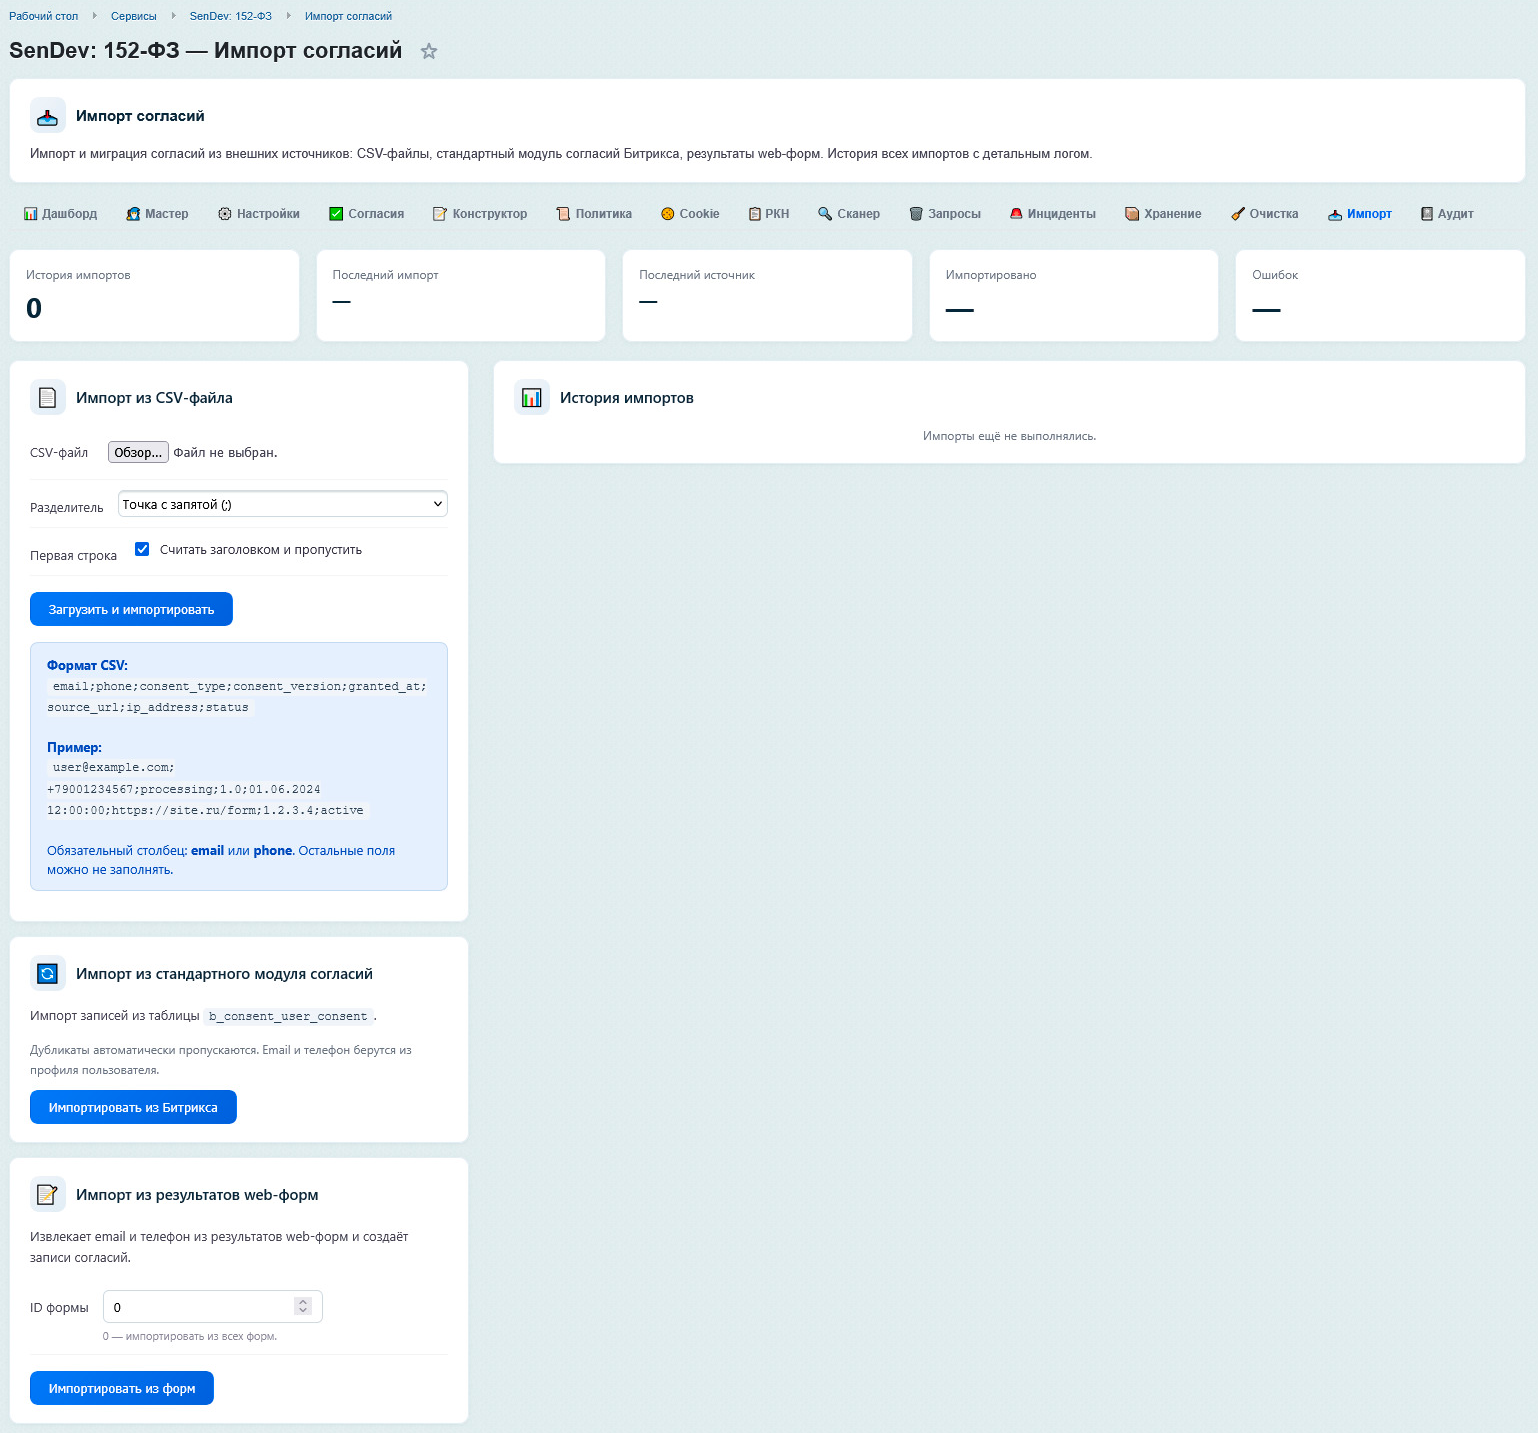
Task: Open the Cookie icon tab
Action: [668, 214]
